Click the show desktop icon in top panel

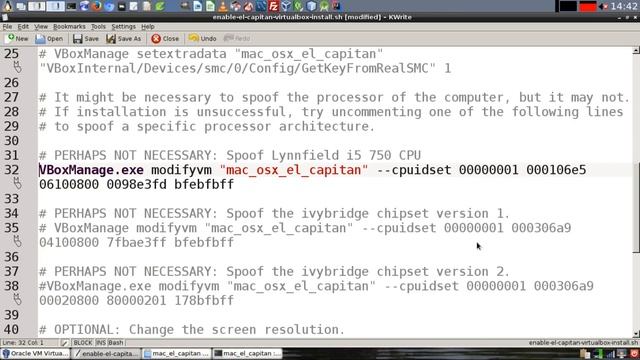21,6
